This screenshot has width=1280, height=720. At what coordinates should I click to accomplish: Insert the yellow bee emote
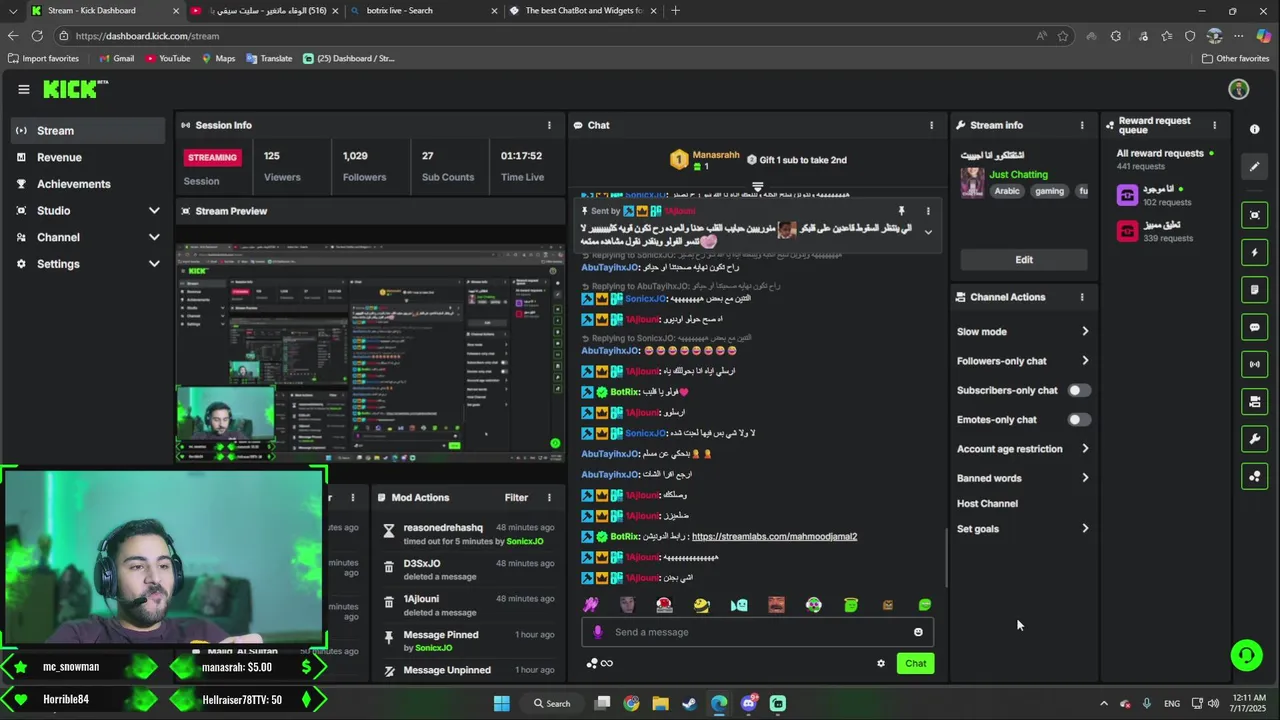point(702,605)
